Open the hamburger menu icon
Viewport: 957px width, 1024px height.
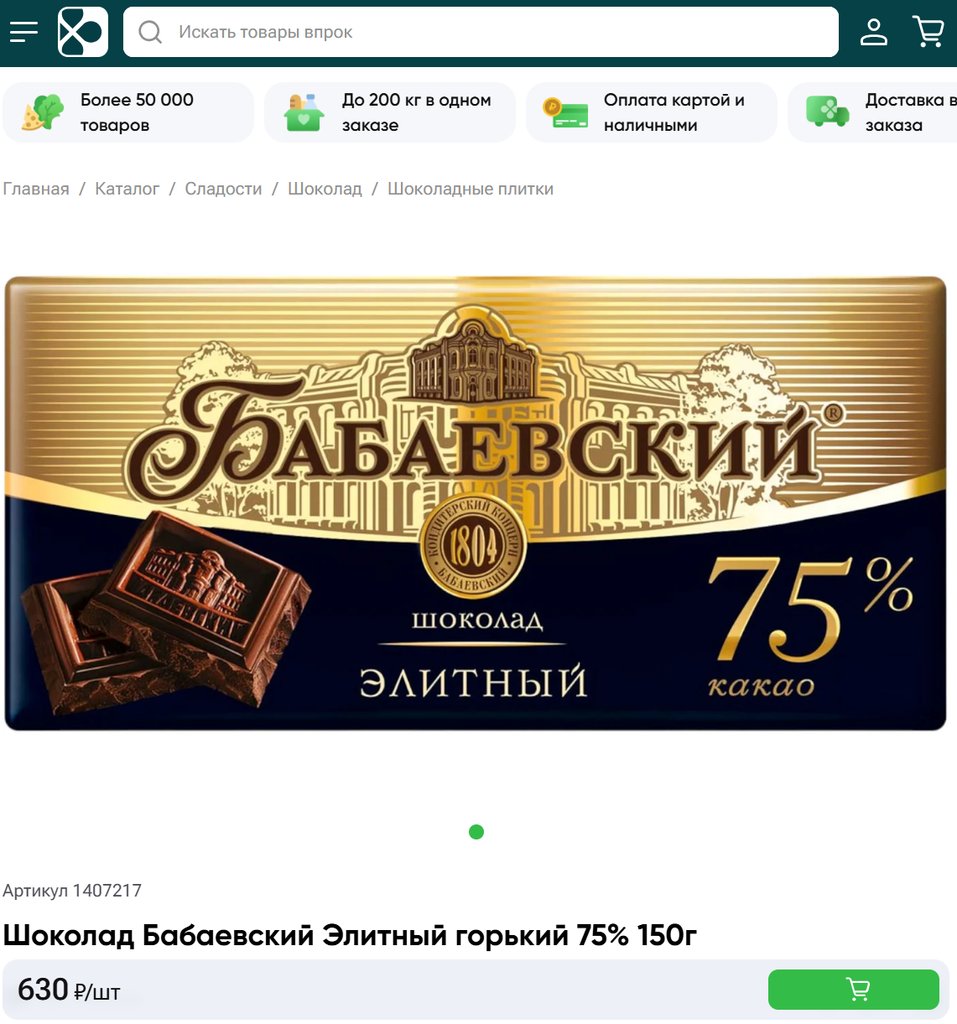24,31
